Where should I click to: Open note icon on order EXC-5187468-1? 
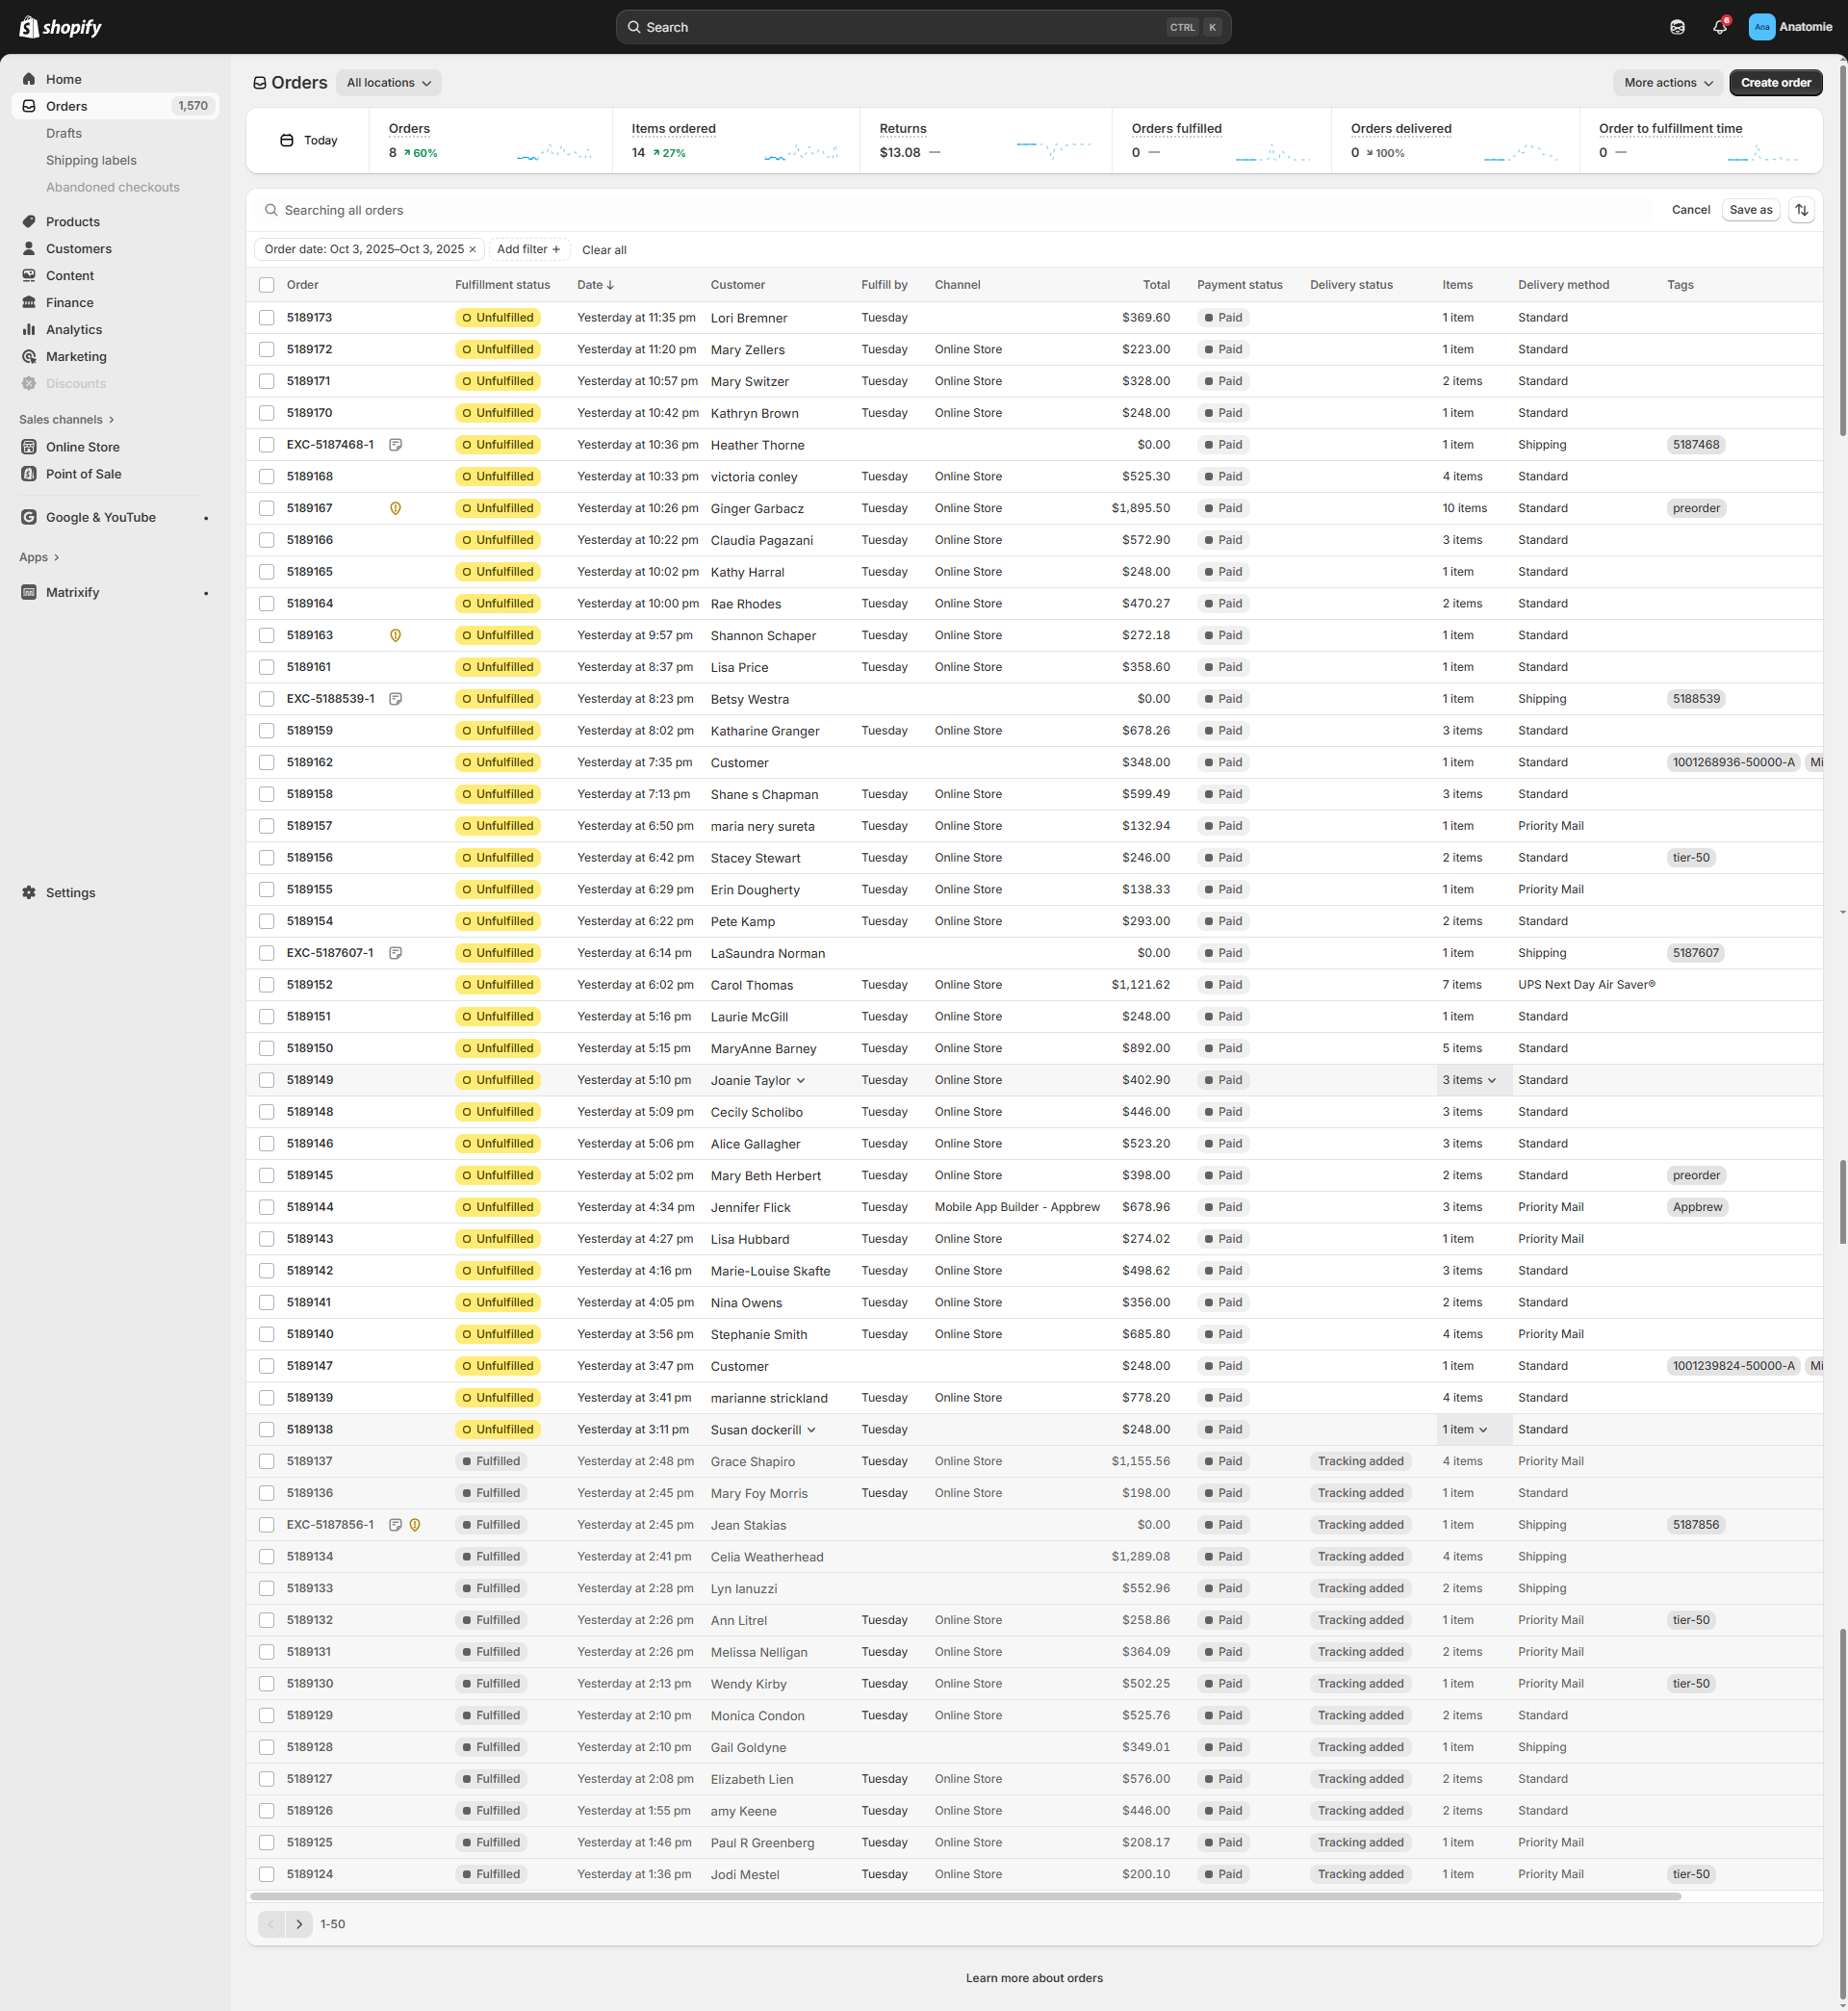[x=396, y=445]
